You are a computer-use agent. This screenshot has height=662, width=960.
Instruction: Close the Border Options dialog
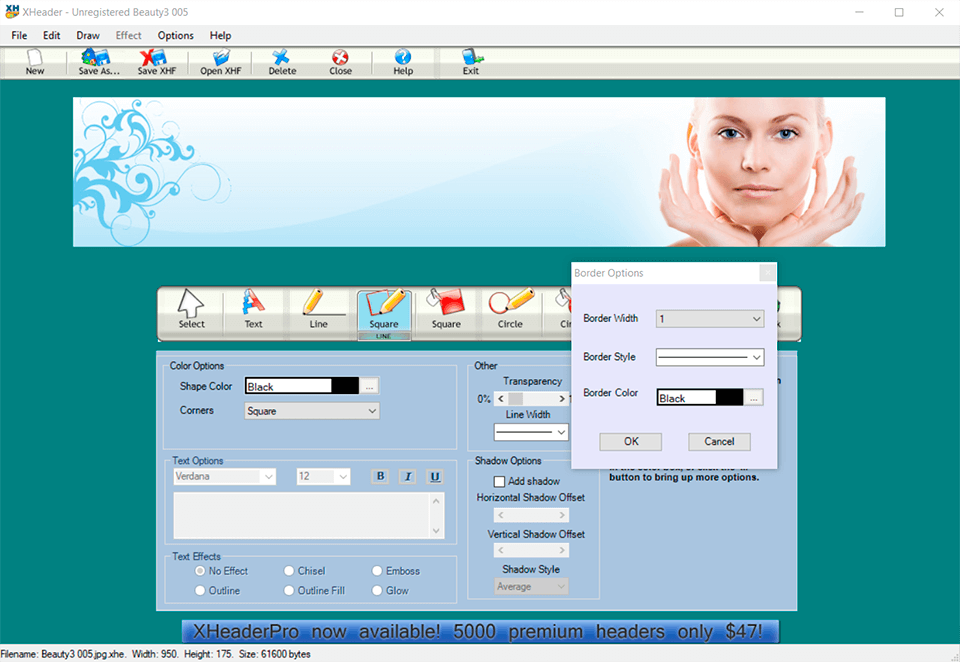click(767, 273)
